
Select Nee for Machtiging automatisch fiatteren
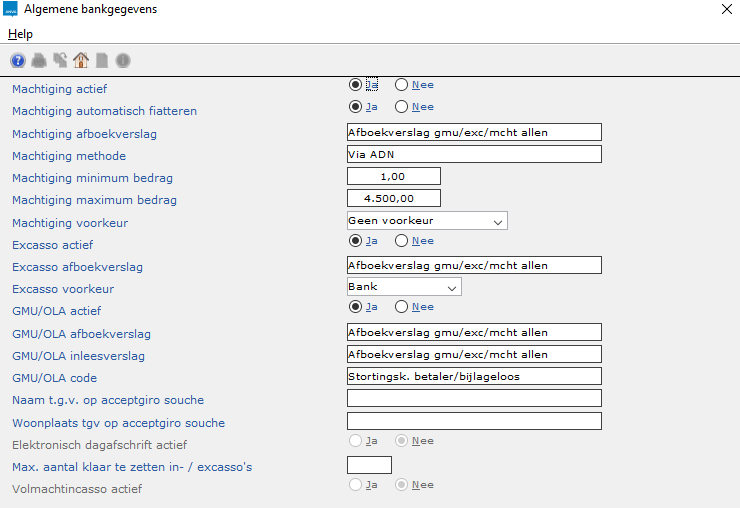[402, 107]
